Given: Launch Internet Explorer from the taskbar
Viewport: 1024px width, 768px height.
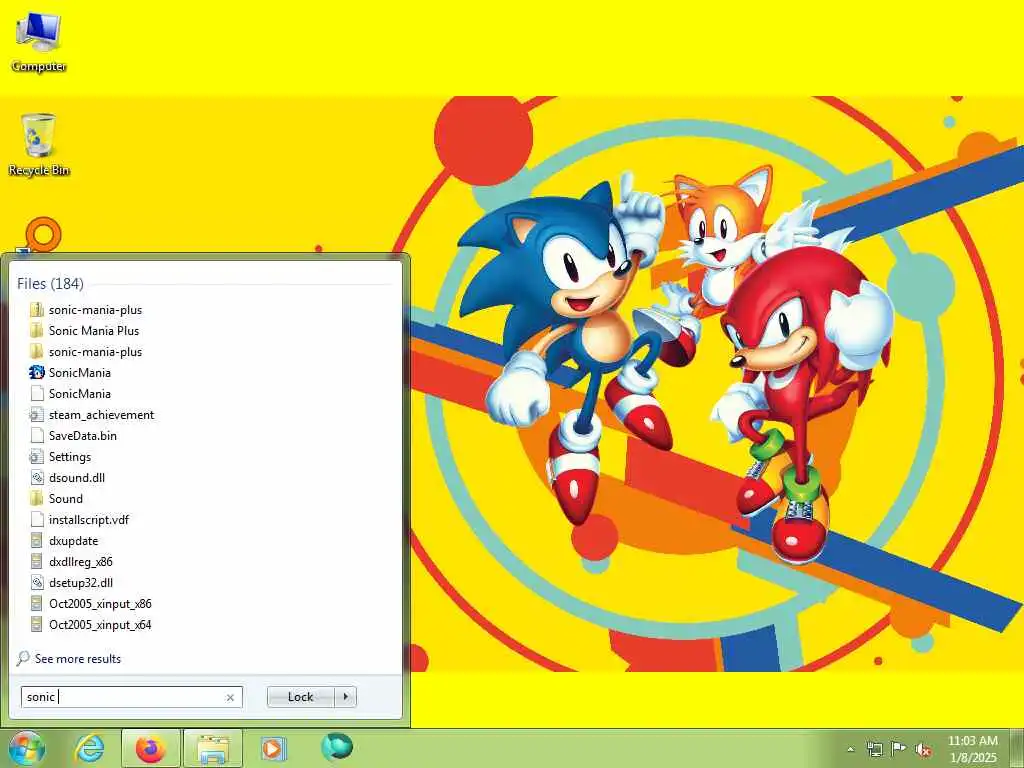Looking at the screenshot, I should (x=89, y=748).
